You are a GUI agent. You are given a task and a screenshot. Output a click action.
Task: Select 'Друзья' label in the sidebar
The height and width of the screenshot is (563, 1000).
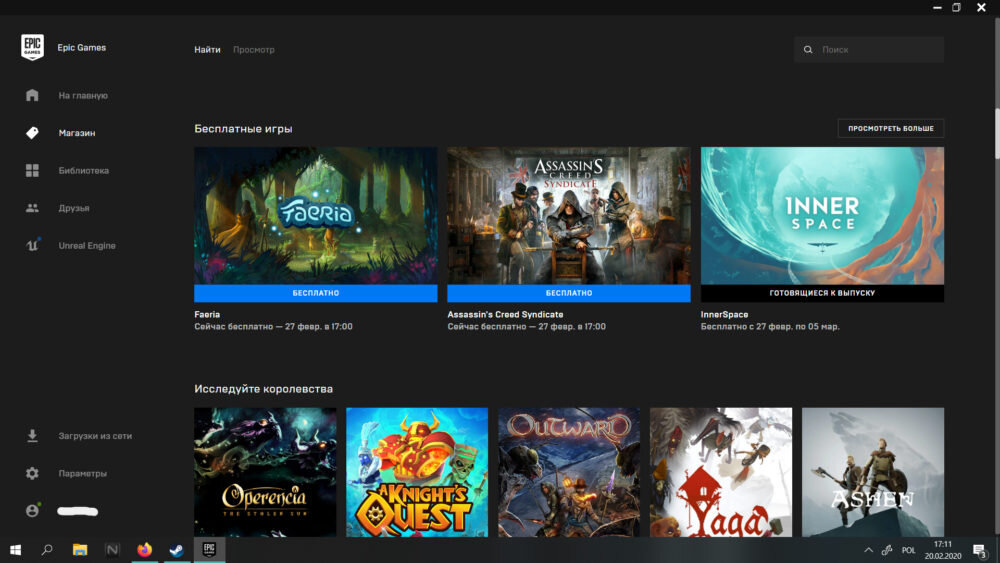[74, 208]
